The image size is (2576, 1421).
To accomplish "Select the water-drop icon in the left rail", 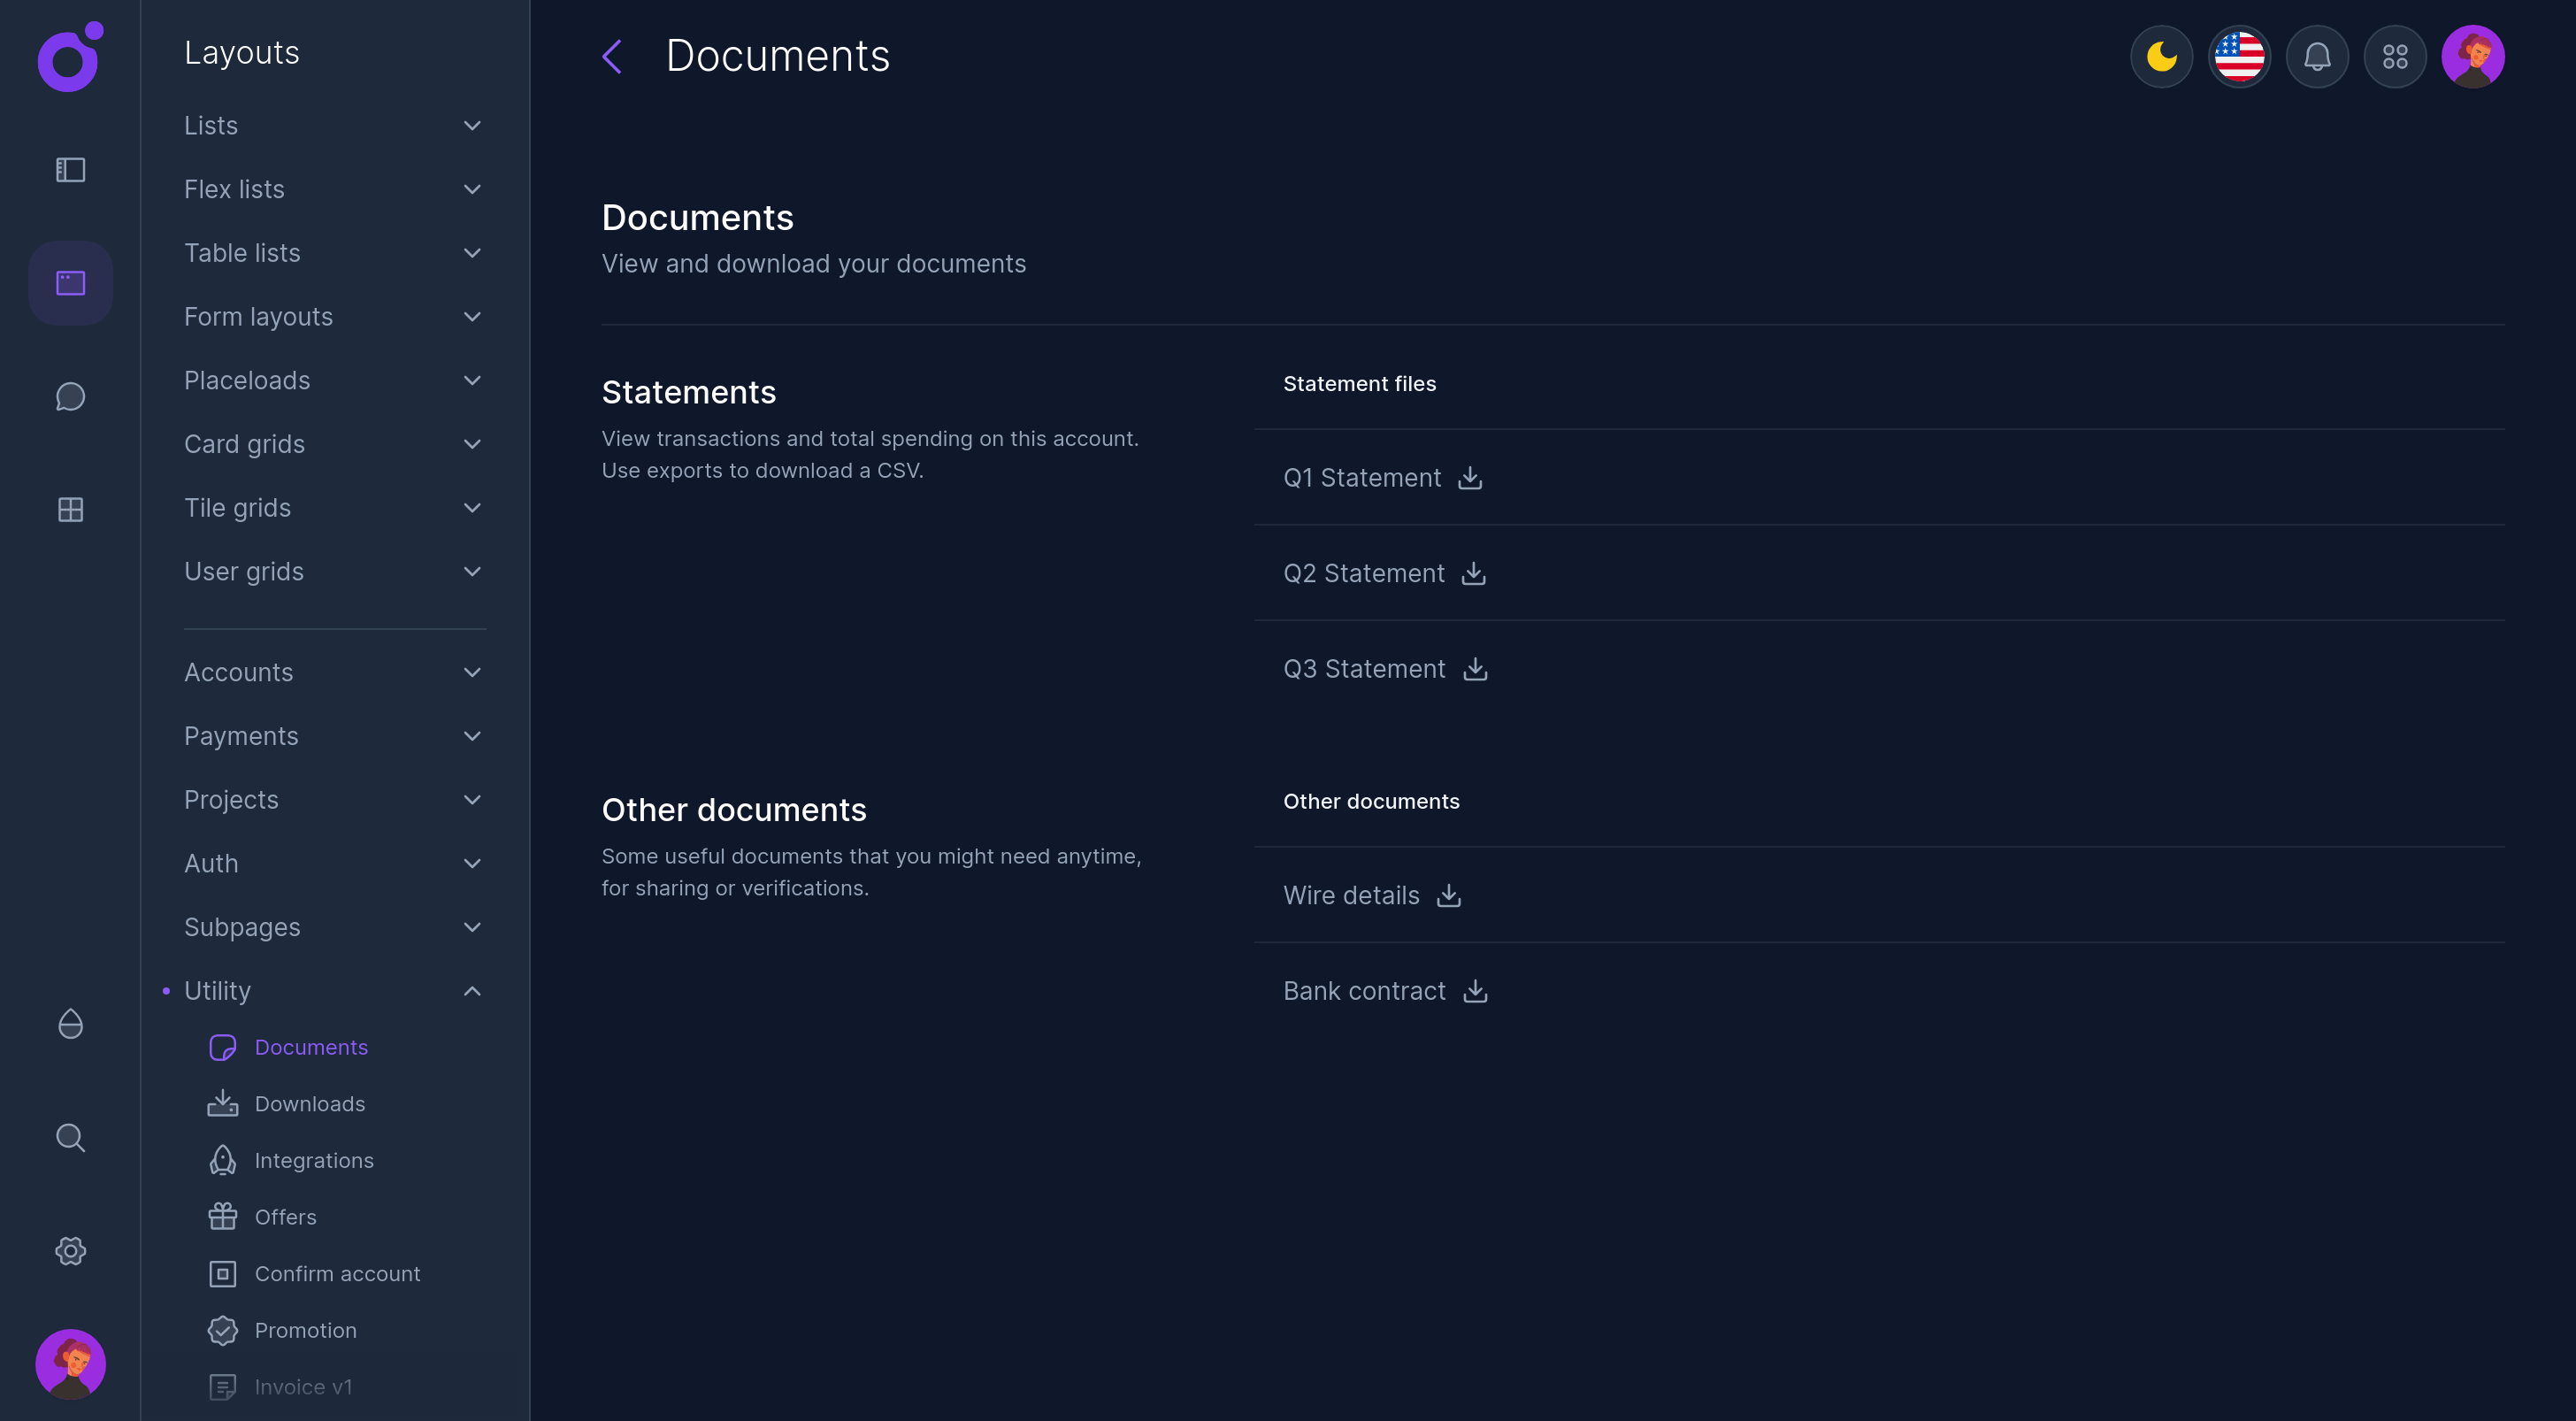I will click(x=70, y=1024).
